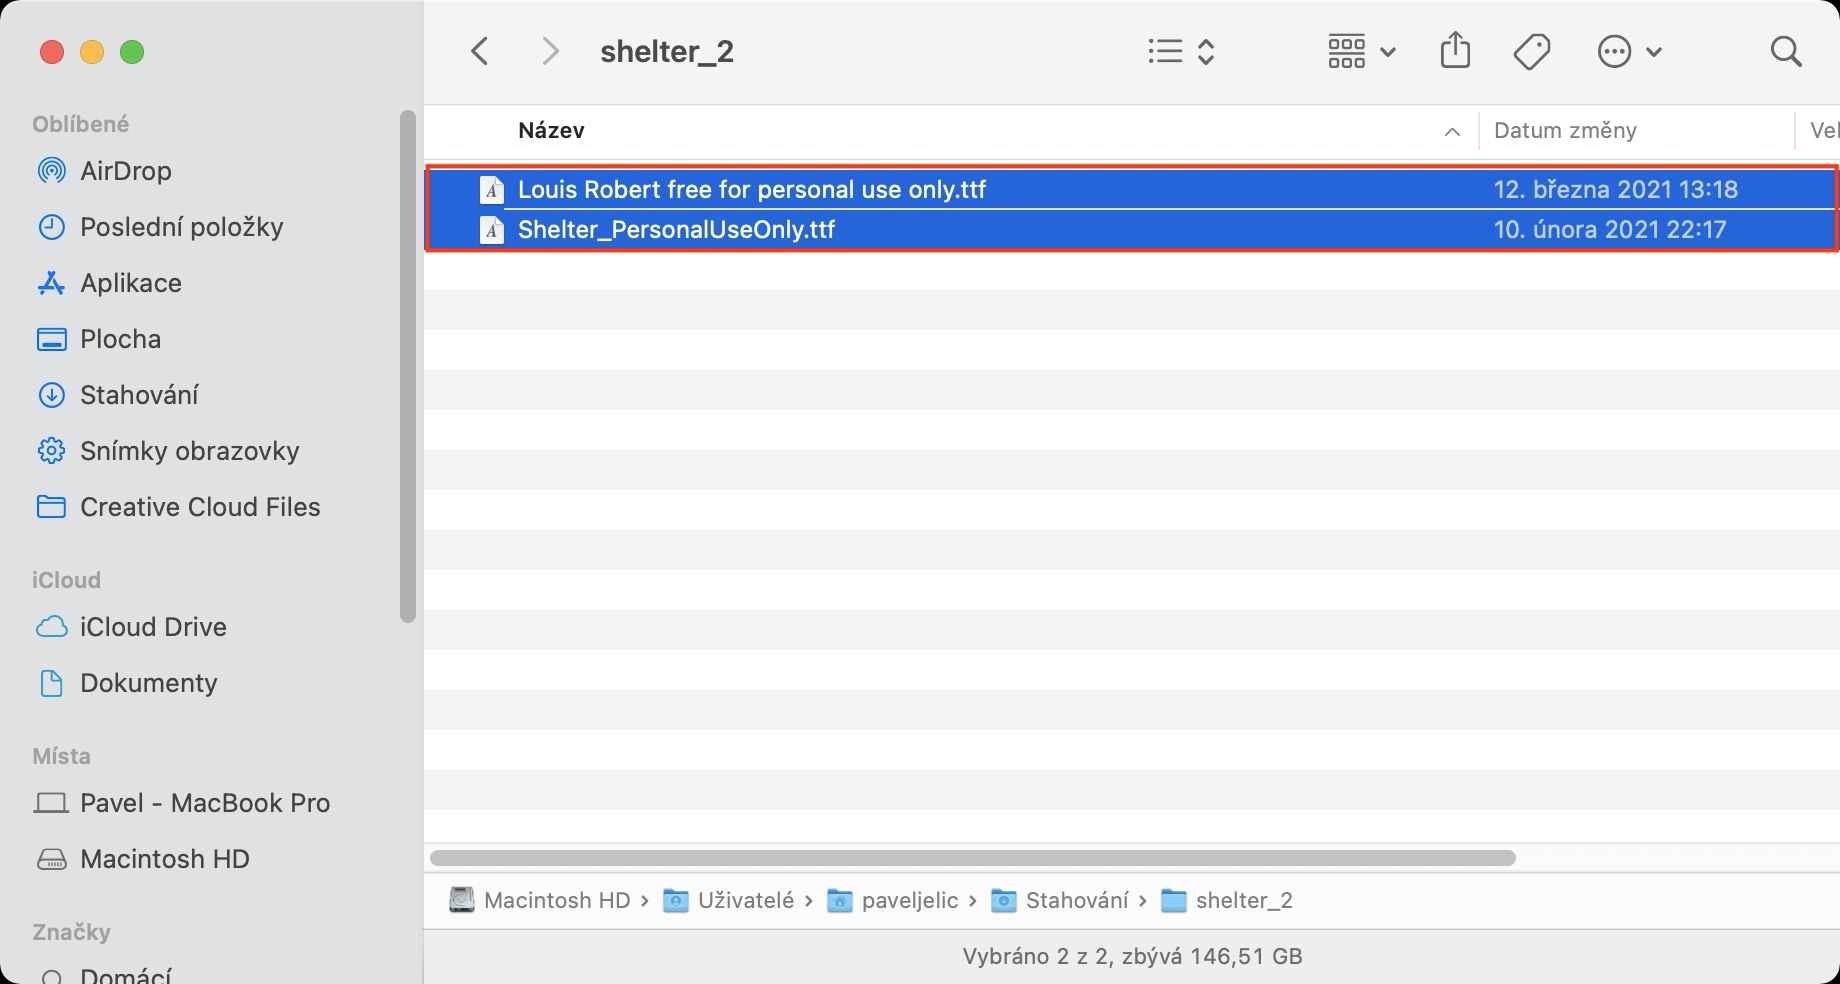The width and height of the screenshot is (1840, 984).
Task: Sort files by Datum změny column
Action: pos(1565,131)
